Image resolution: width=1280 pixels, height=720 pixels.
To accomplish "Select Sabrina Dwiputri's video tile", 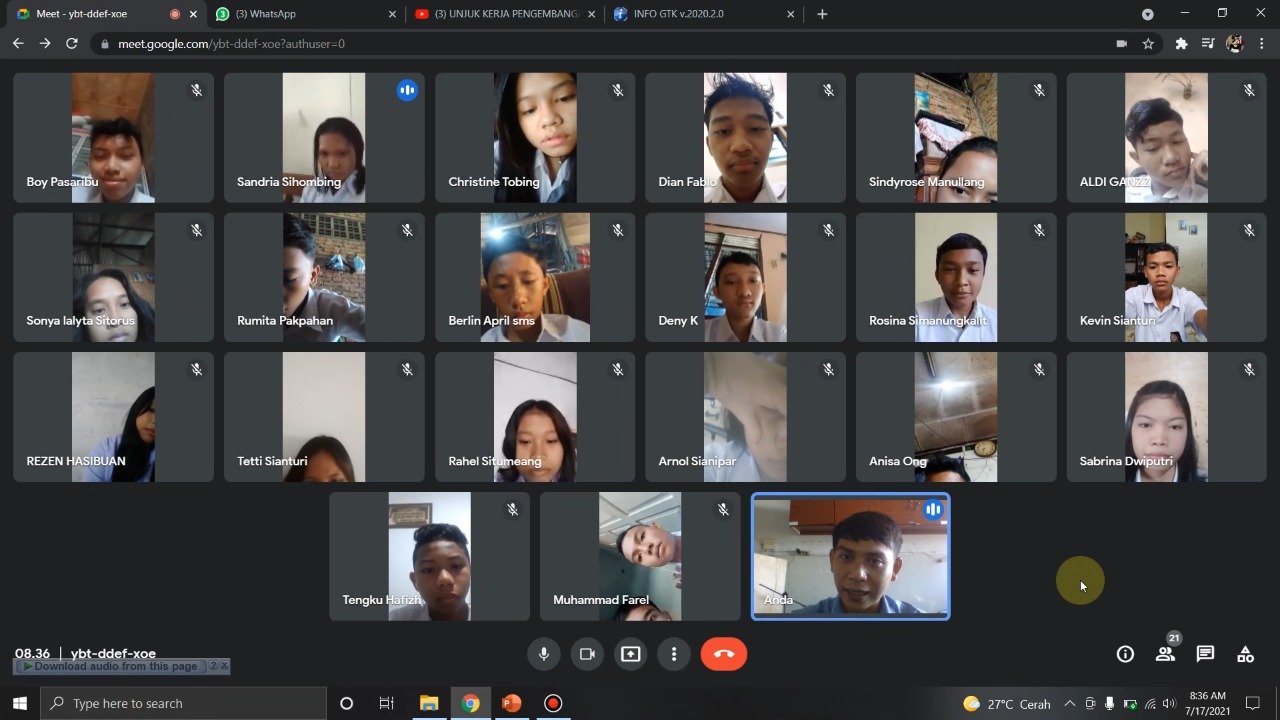I will (x=1166, y=417).
